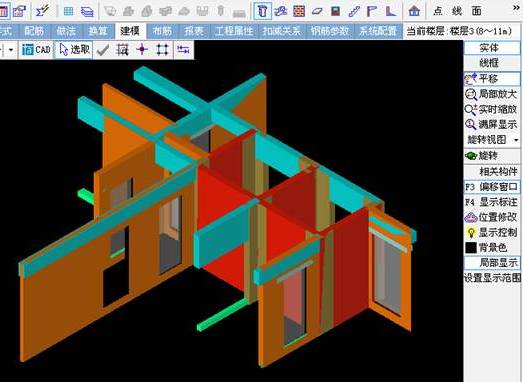The height and width of the screenshot is (382, 523).
Task: Toggle F4 显示标注 annotation display
Action: (492, 202)
